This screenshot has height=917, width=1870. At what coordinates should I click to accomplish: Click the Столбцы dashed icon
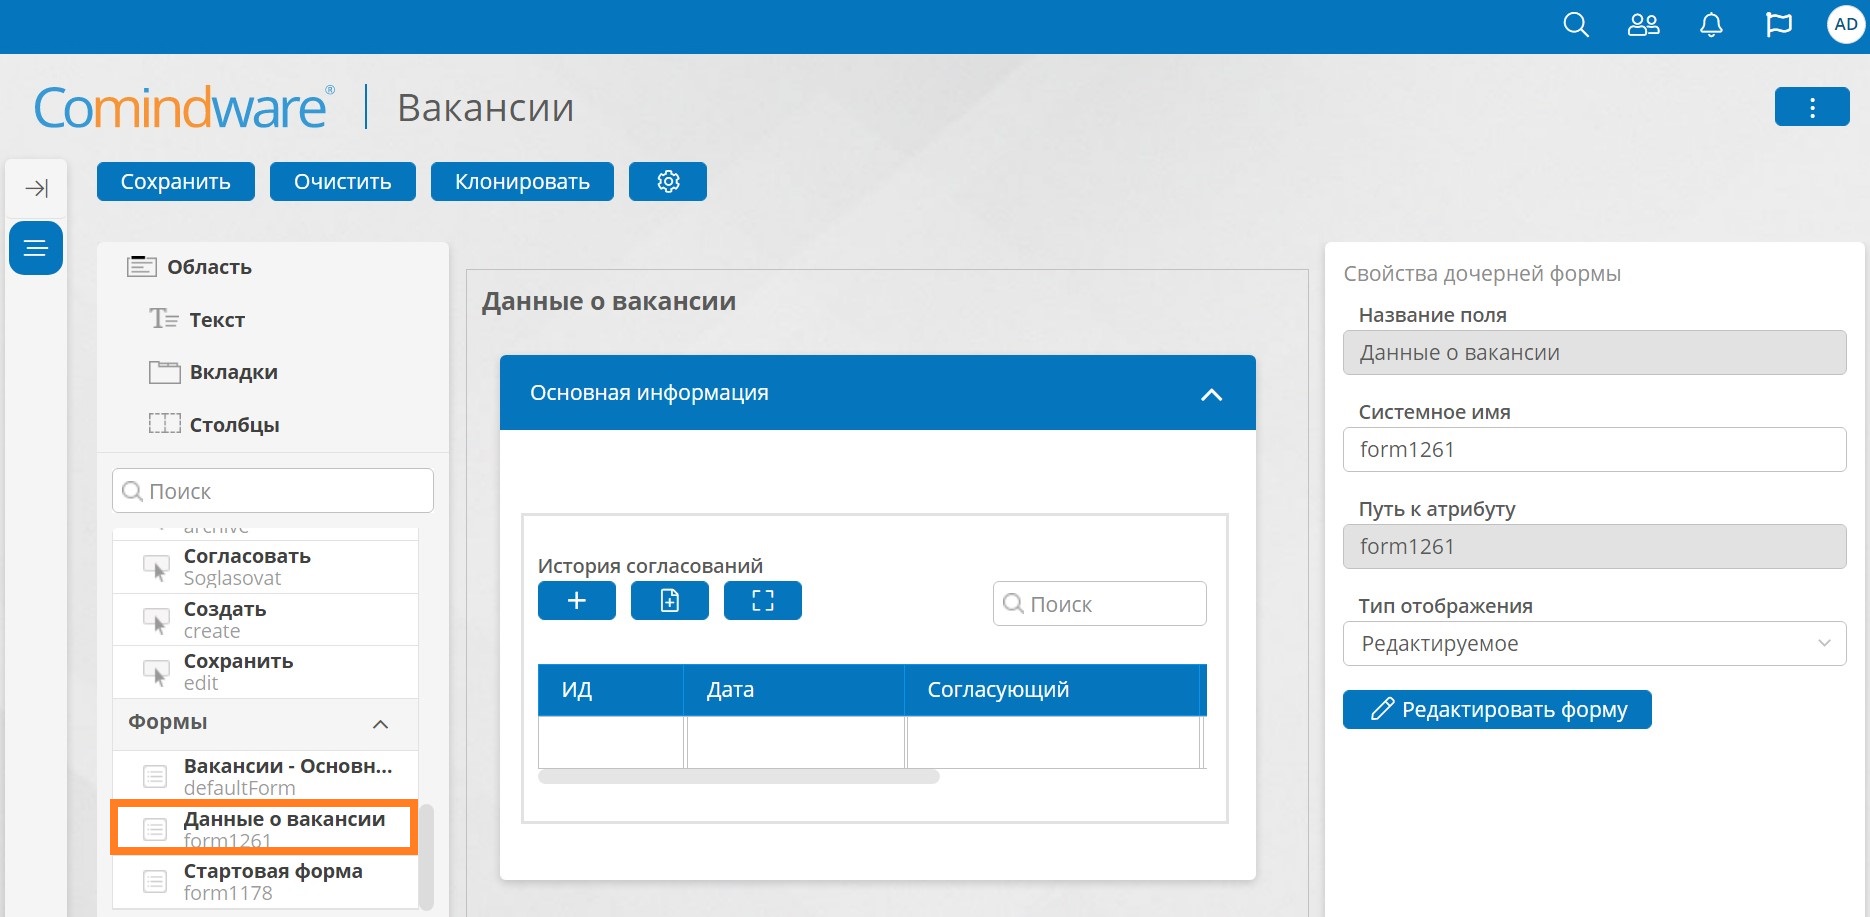coord(164,424)
